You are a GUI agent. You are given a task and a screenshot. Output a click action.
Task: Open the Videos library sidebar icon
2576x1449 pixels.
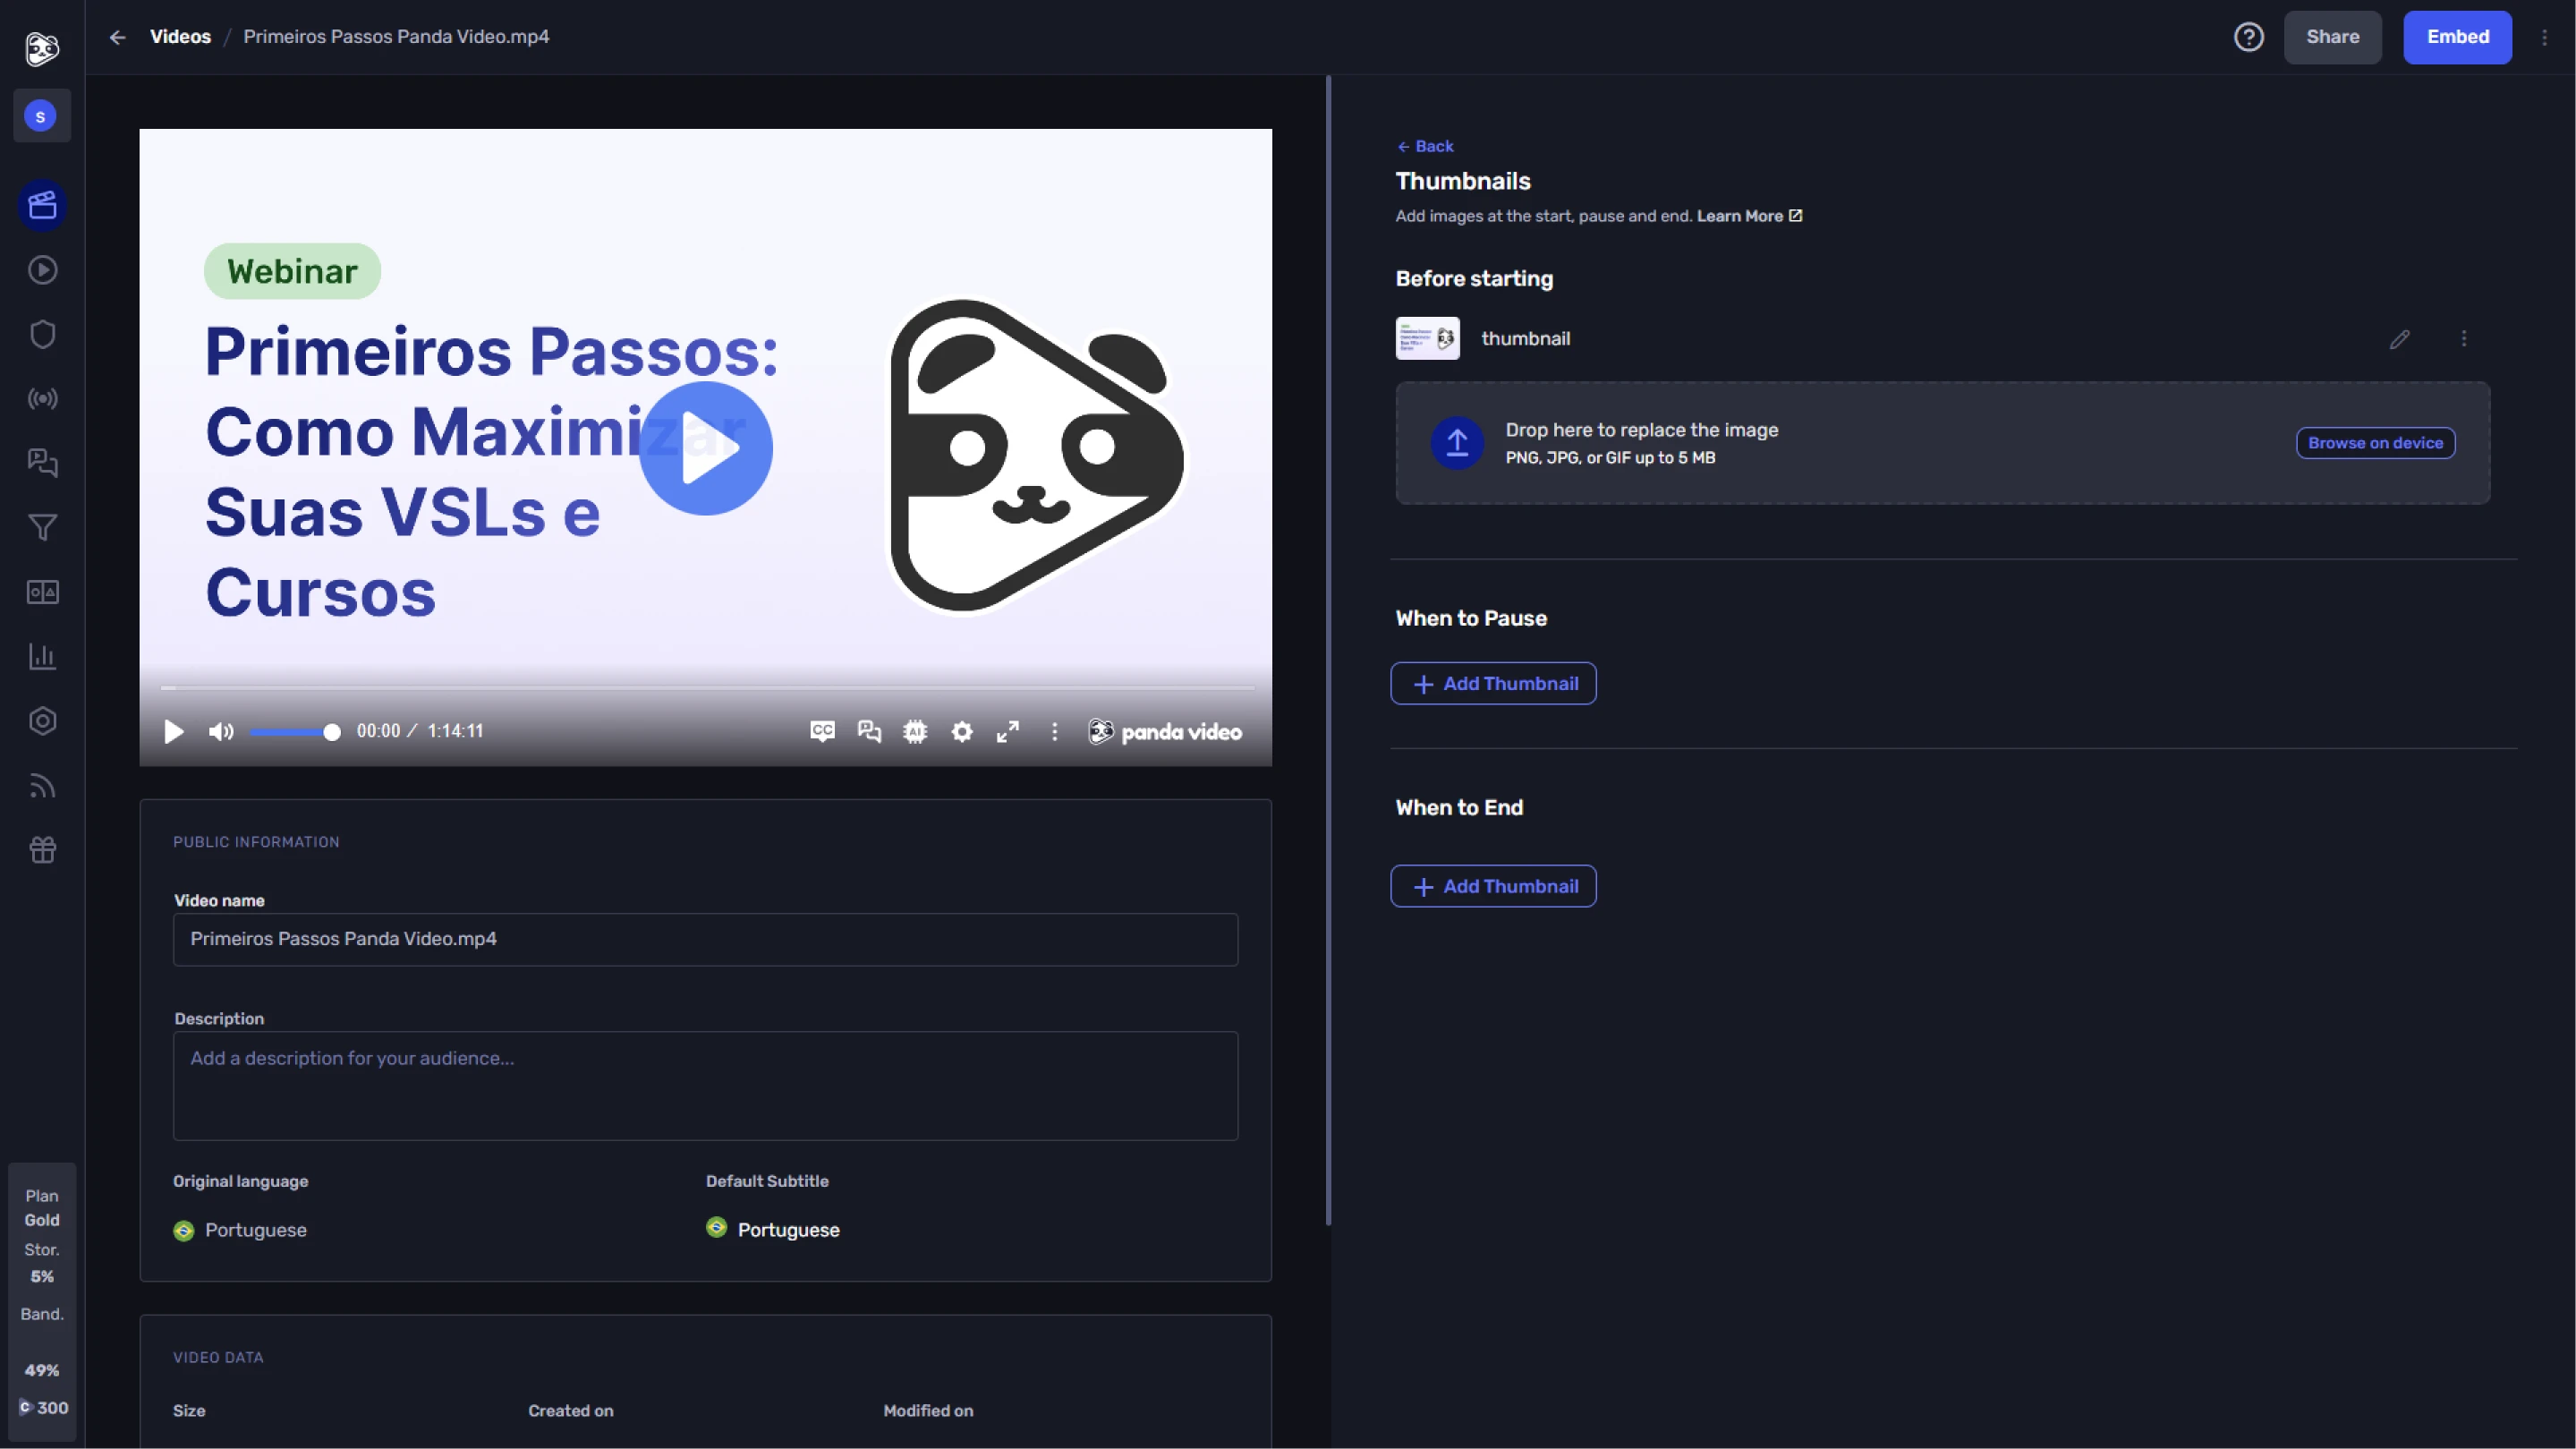click(x=42, y=206)
